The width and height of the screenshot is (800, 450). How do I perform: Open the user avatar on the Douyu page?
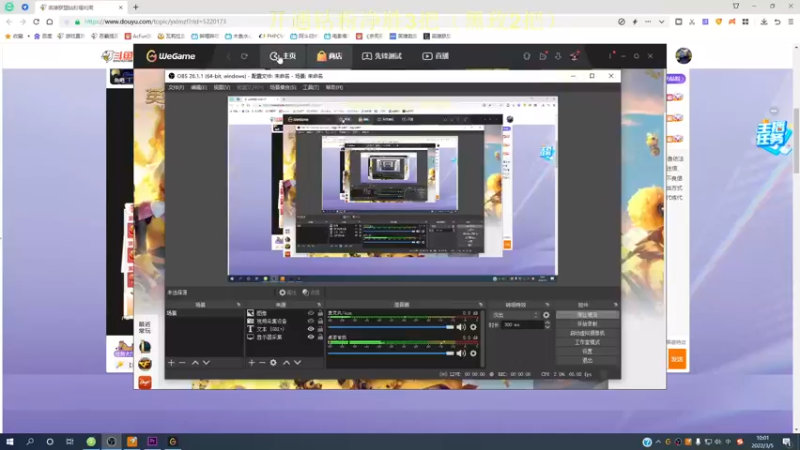coord(683,56)
